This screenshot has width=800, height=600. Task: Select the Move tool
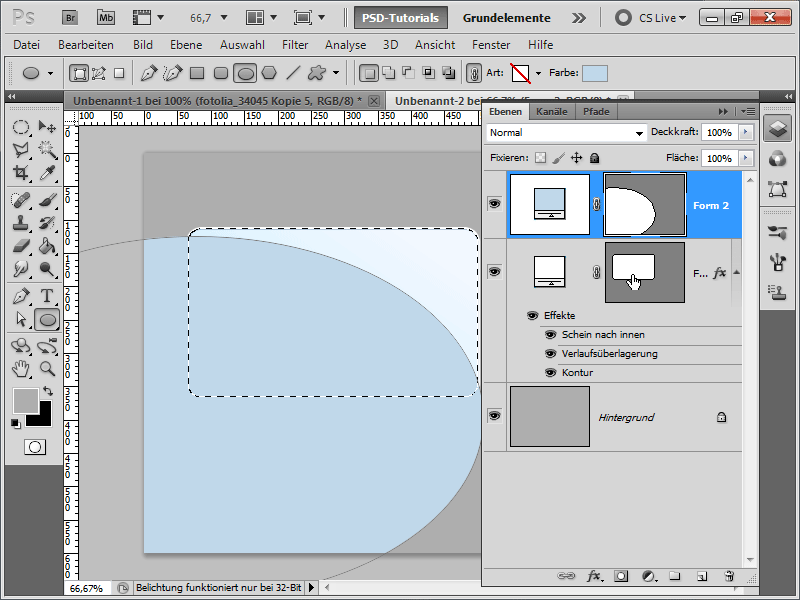pyautogui.click(x=47, y=127)
